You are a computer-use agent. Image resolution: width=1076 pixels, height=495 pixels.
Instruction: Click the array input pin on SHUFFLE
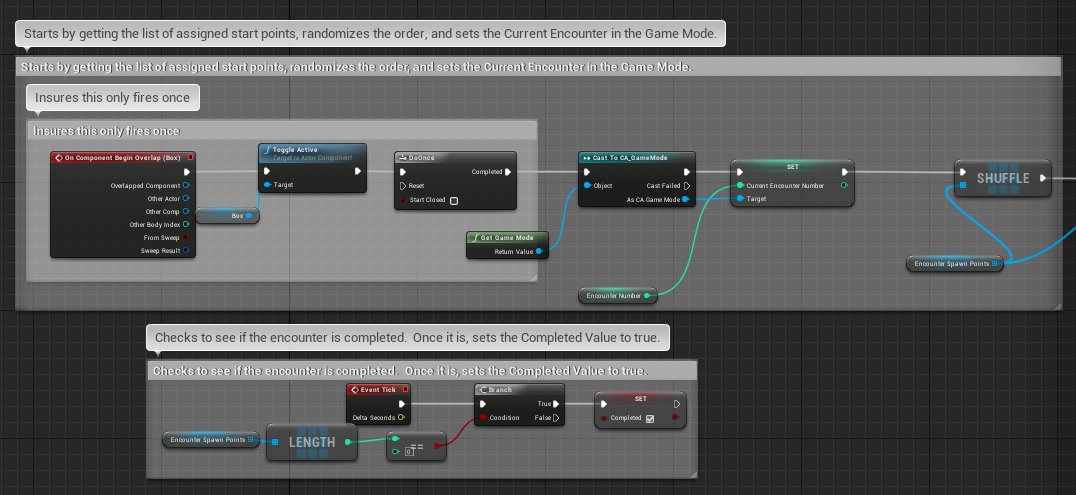coord(963,185)
